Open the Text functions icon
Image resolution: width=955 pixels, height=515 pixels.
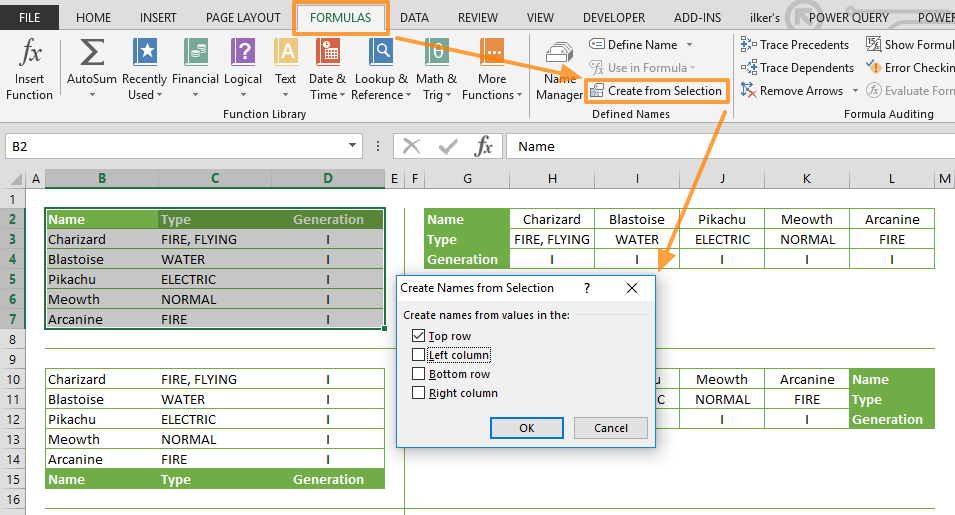coord(286,52)
